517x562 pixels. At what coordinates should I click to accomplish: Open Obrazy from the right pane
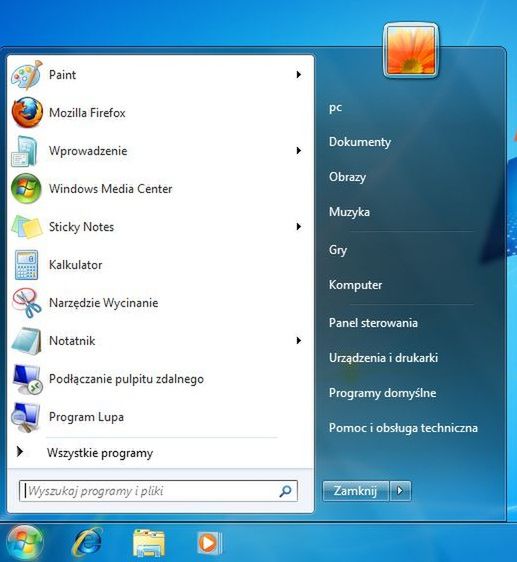point(347,177)
